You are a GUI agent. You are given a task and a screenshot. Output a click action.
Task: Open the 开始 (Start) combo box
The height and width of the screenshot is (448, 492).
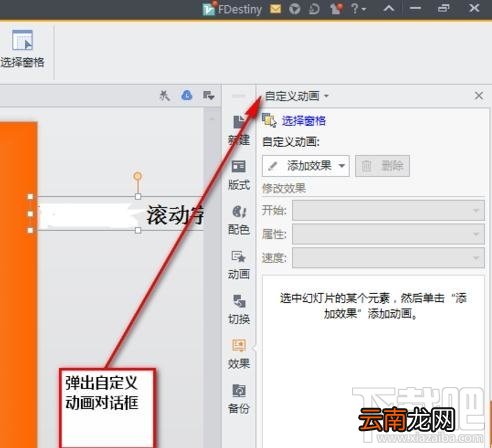click(x=388, y=210)
